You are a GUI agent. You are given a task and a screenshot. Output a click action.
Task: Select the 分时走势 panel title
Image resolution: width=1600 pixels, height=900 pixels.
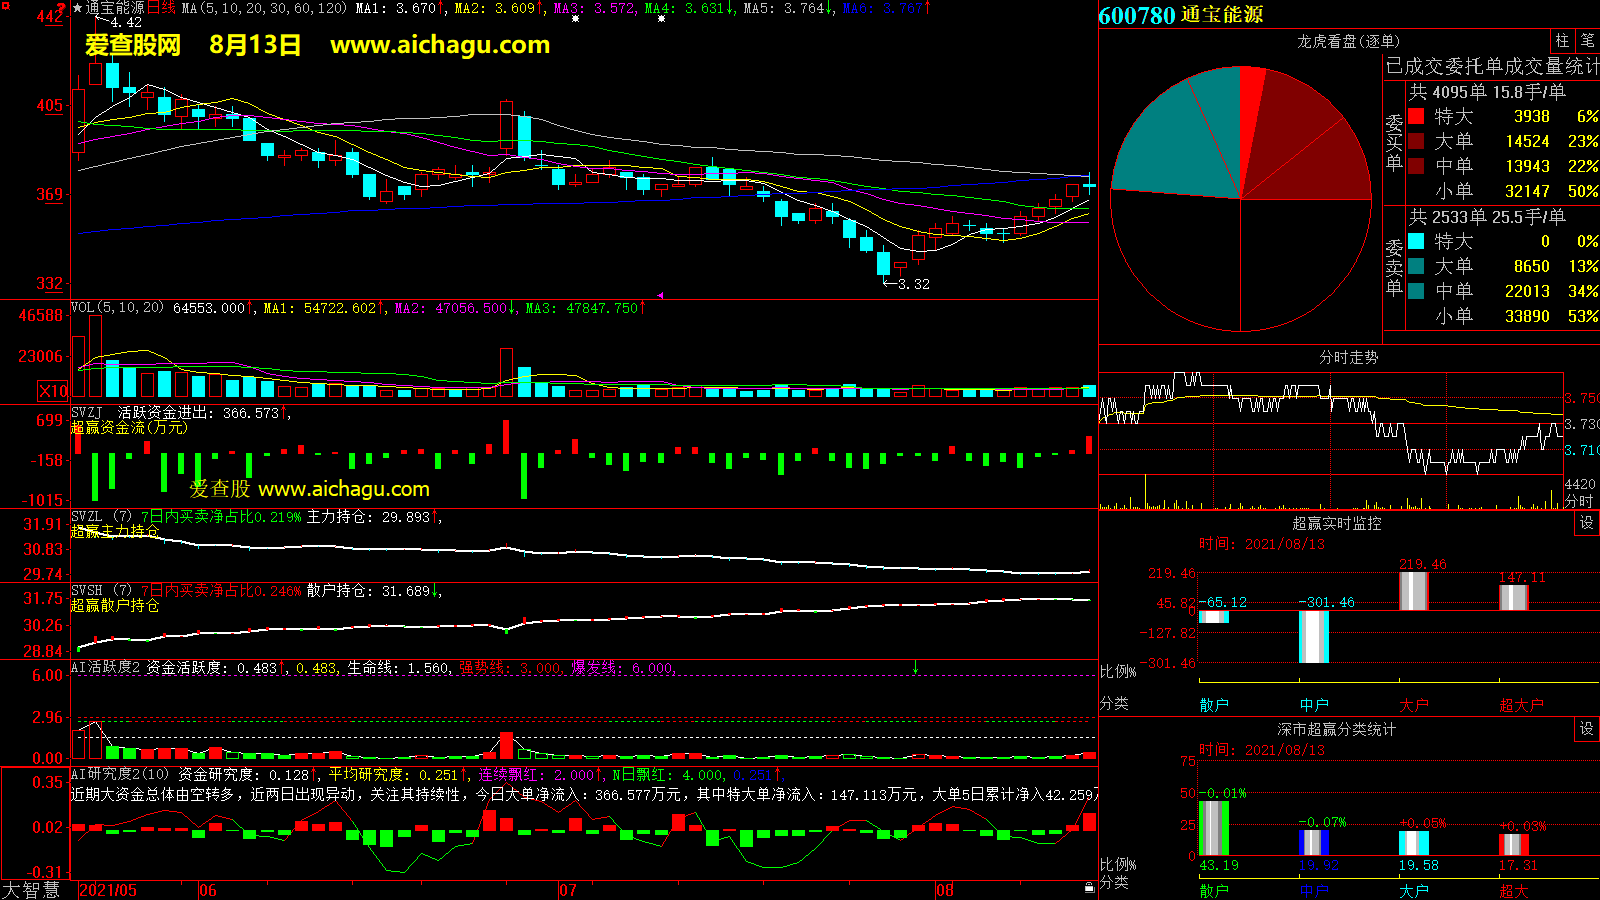tap(1348, 357)
